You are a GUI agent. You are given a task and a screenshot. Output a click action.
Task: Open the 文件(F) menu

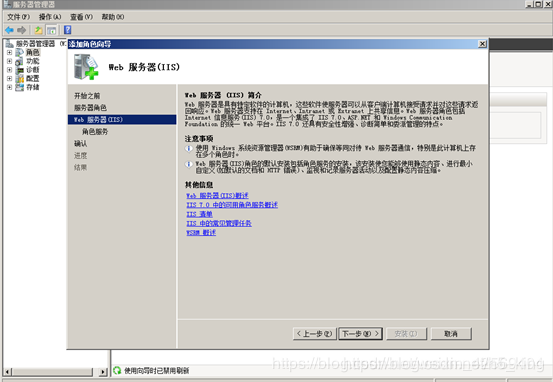click(x=18, y=17)
